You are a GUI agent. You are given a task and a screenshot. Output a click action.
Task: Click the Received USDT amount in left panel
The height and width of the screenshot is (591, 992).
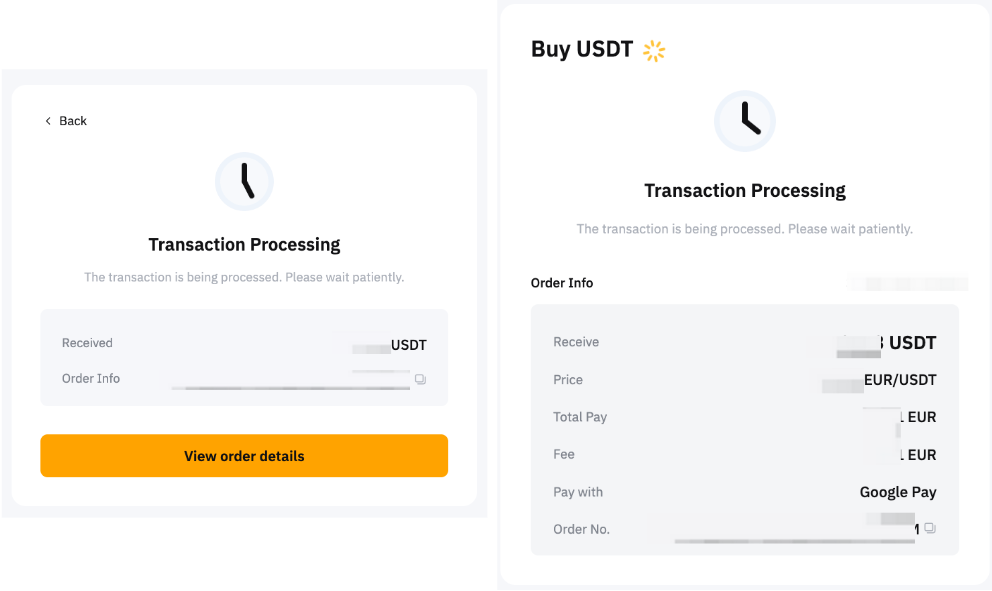pyautogui.click(x=395, y=345)
